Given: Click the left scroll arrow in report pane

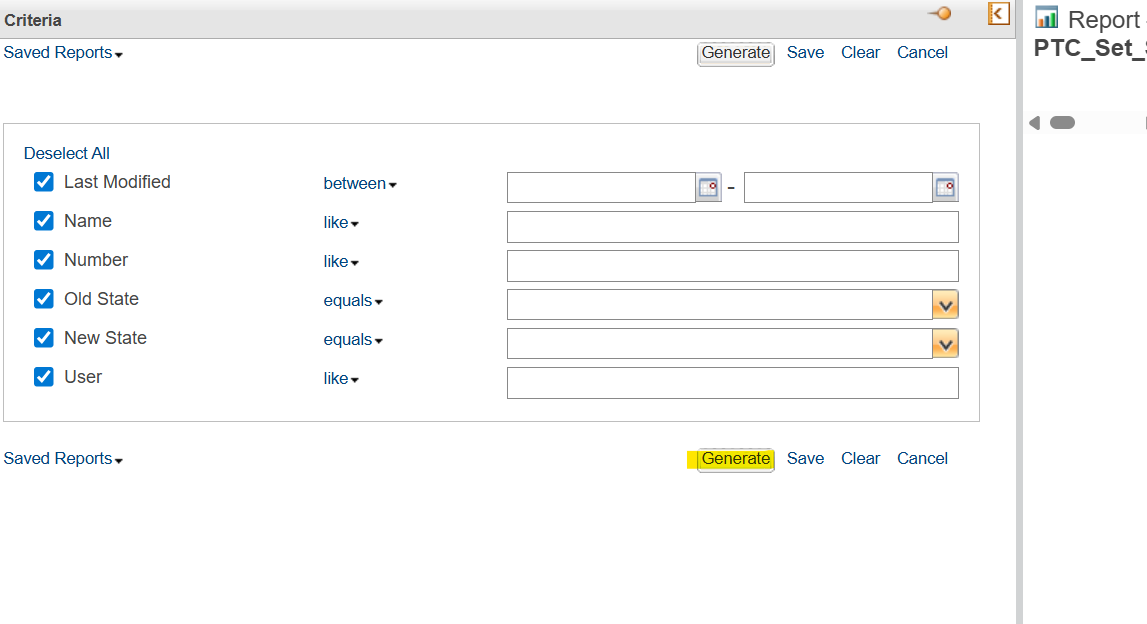Looking at the screenshot, I should point(1035,122).
